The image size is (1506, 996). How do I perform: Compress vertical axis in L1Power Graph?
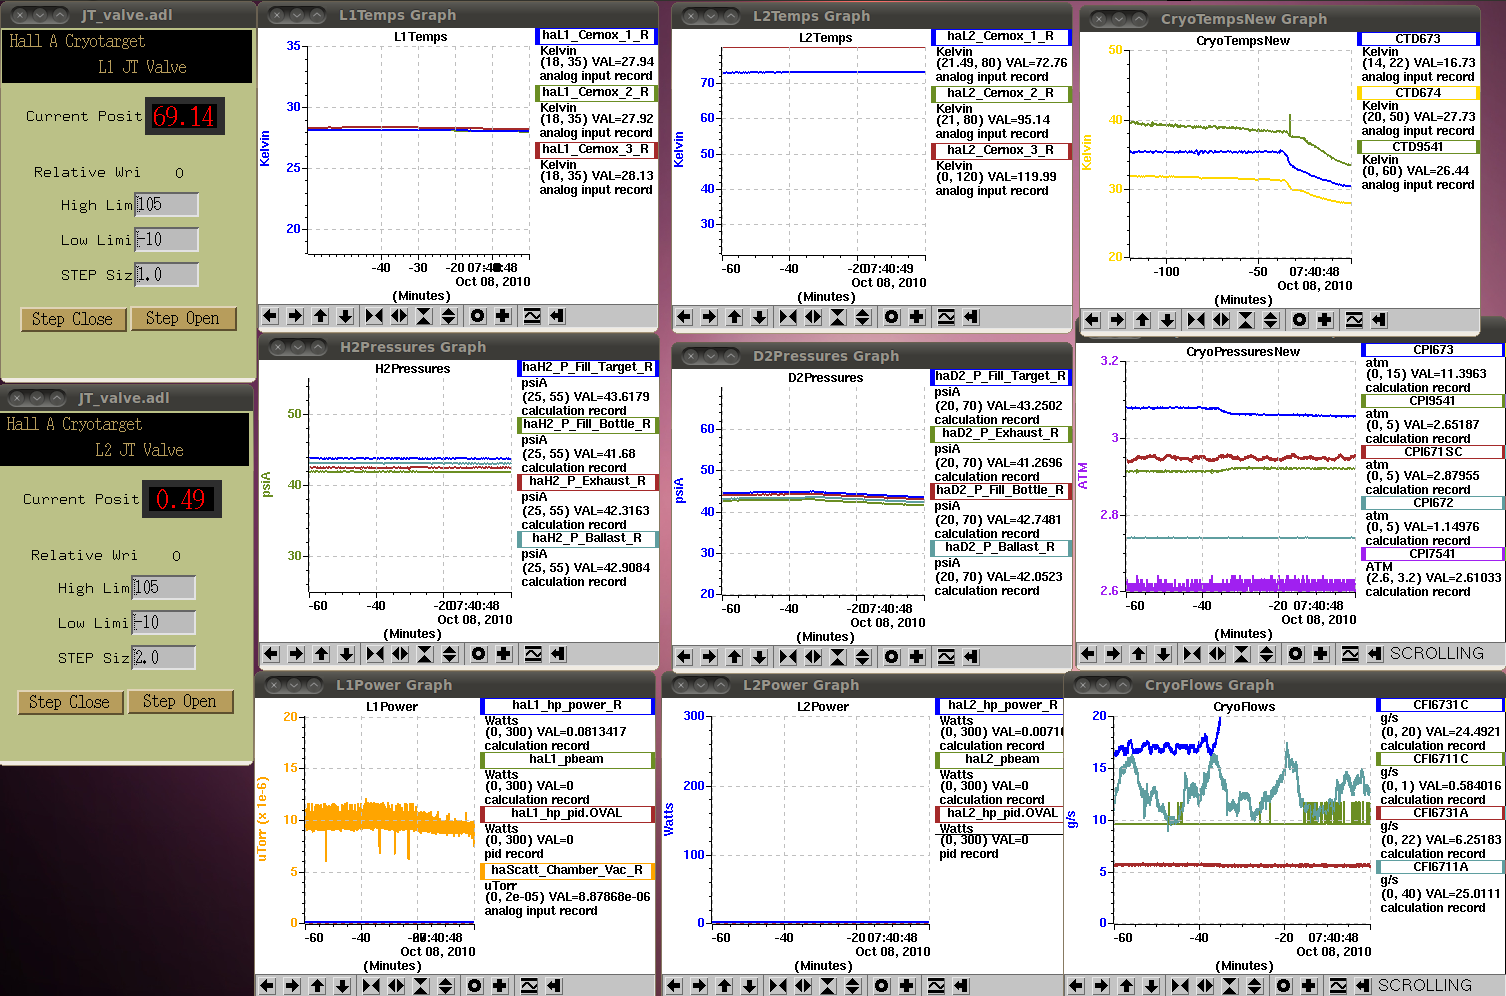point(421,986)
